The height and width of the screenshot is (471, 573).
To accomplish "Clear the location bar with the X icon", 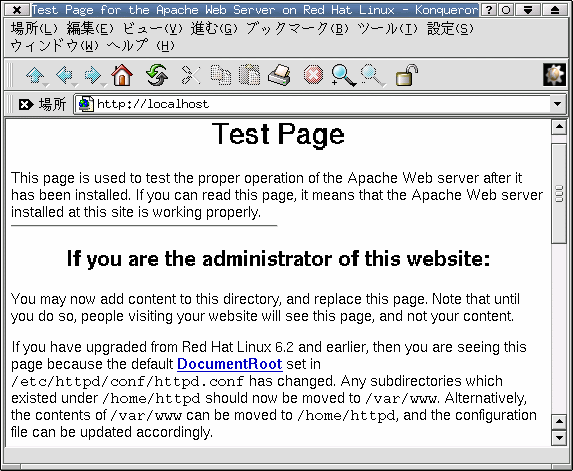I will coord(26,105).
